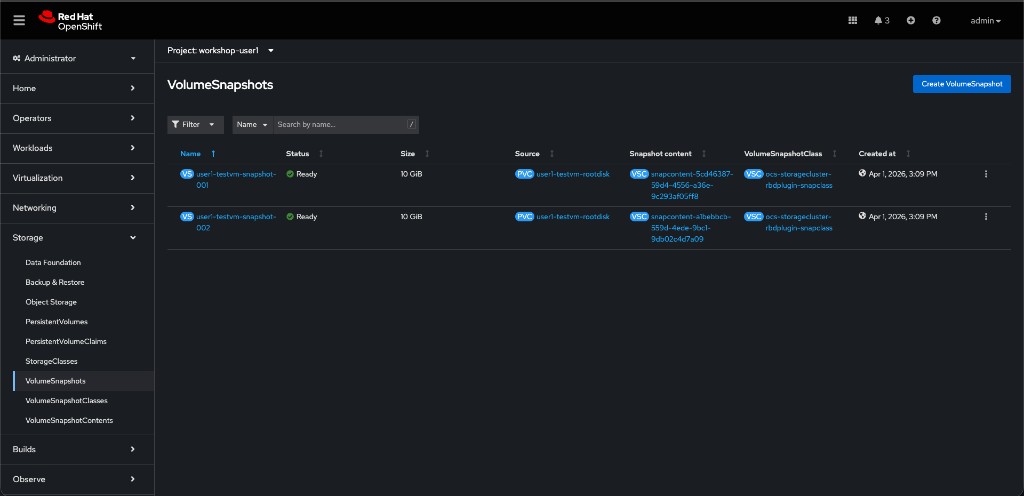Click globe icon beside snapshot-001 created time

point(862,174)
